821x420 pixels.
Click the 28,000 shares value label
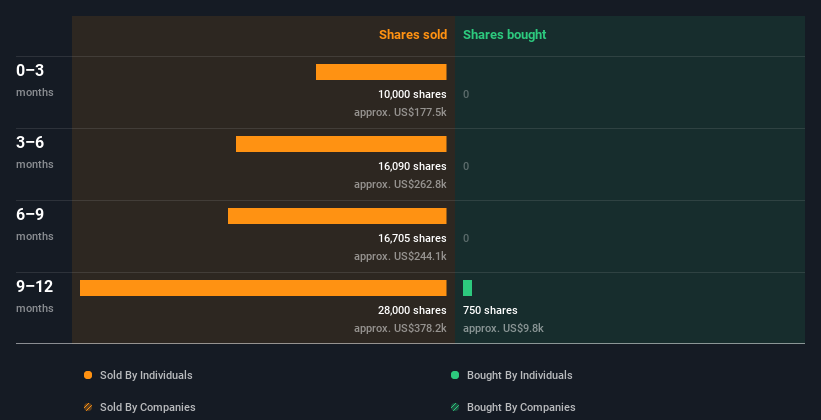point(412,310)
